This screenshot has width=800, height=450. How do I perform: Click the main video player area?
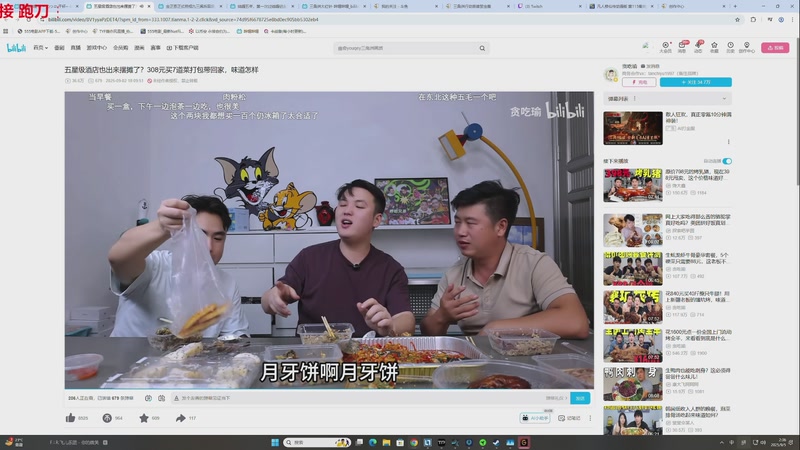[329, 240]
